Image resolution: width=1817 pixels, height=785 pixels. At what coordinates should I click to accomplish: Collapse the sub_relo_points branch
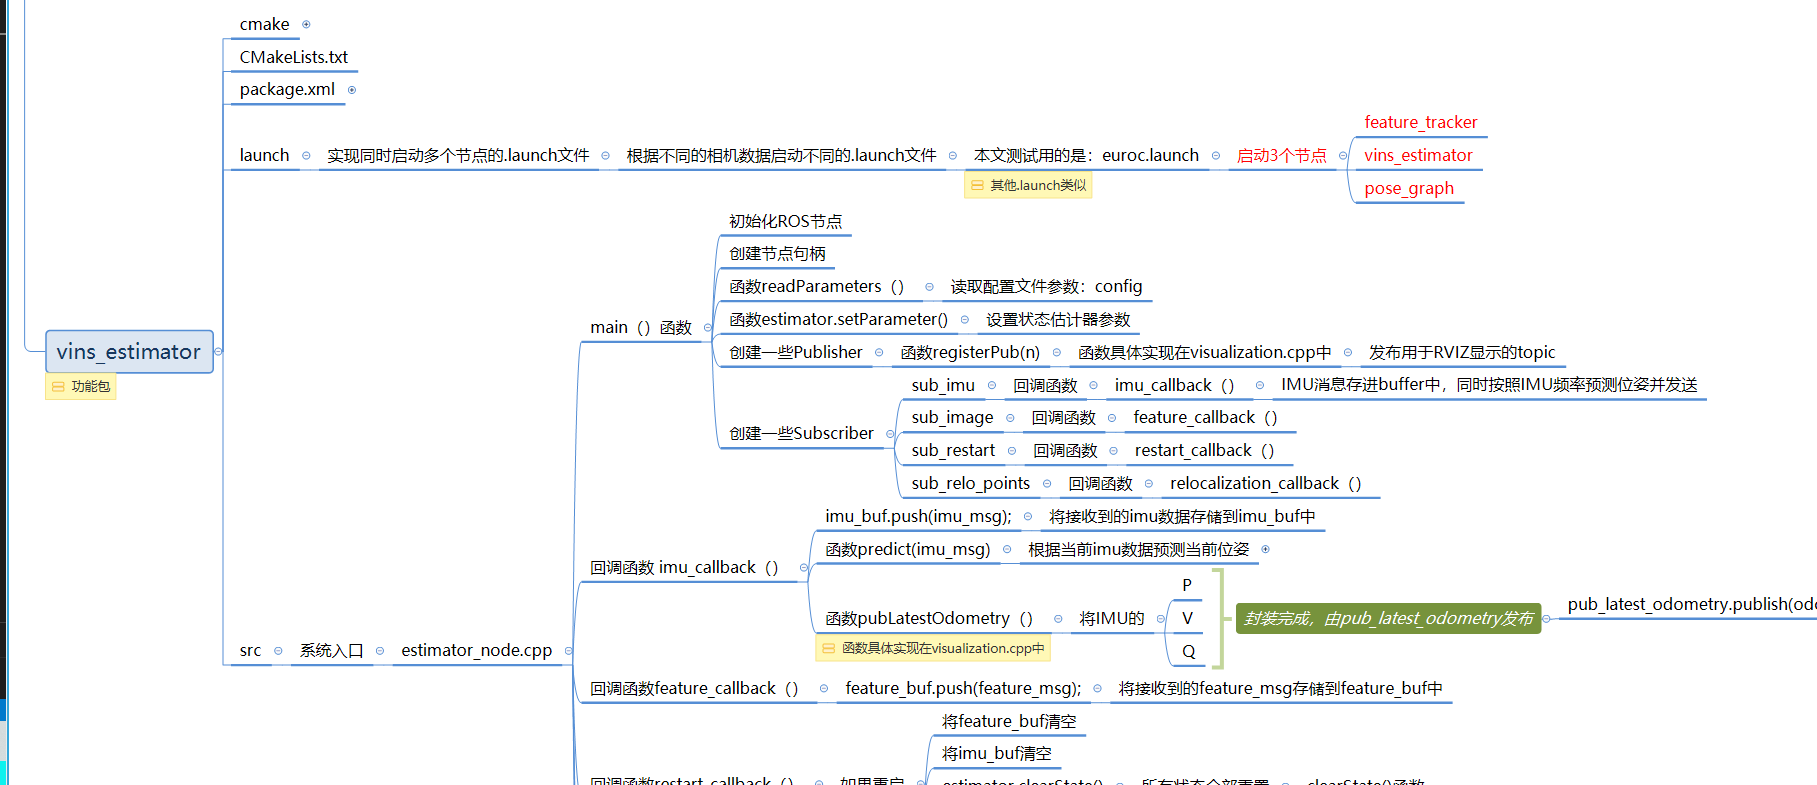[1047, 484]
